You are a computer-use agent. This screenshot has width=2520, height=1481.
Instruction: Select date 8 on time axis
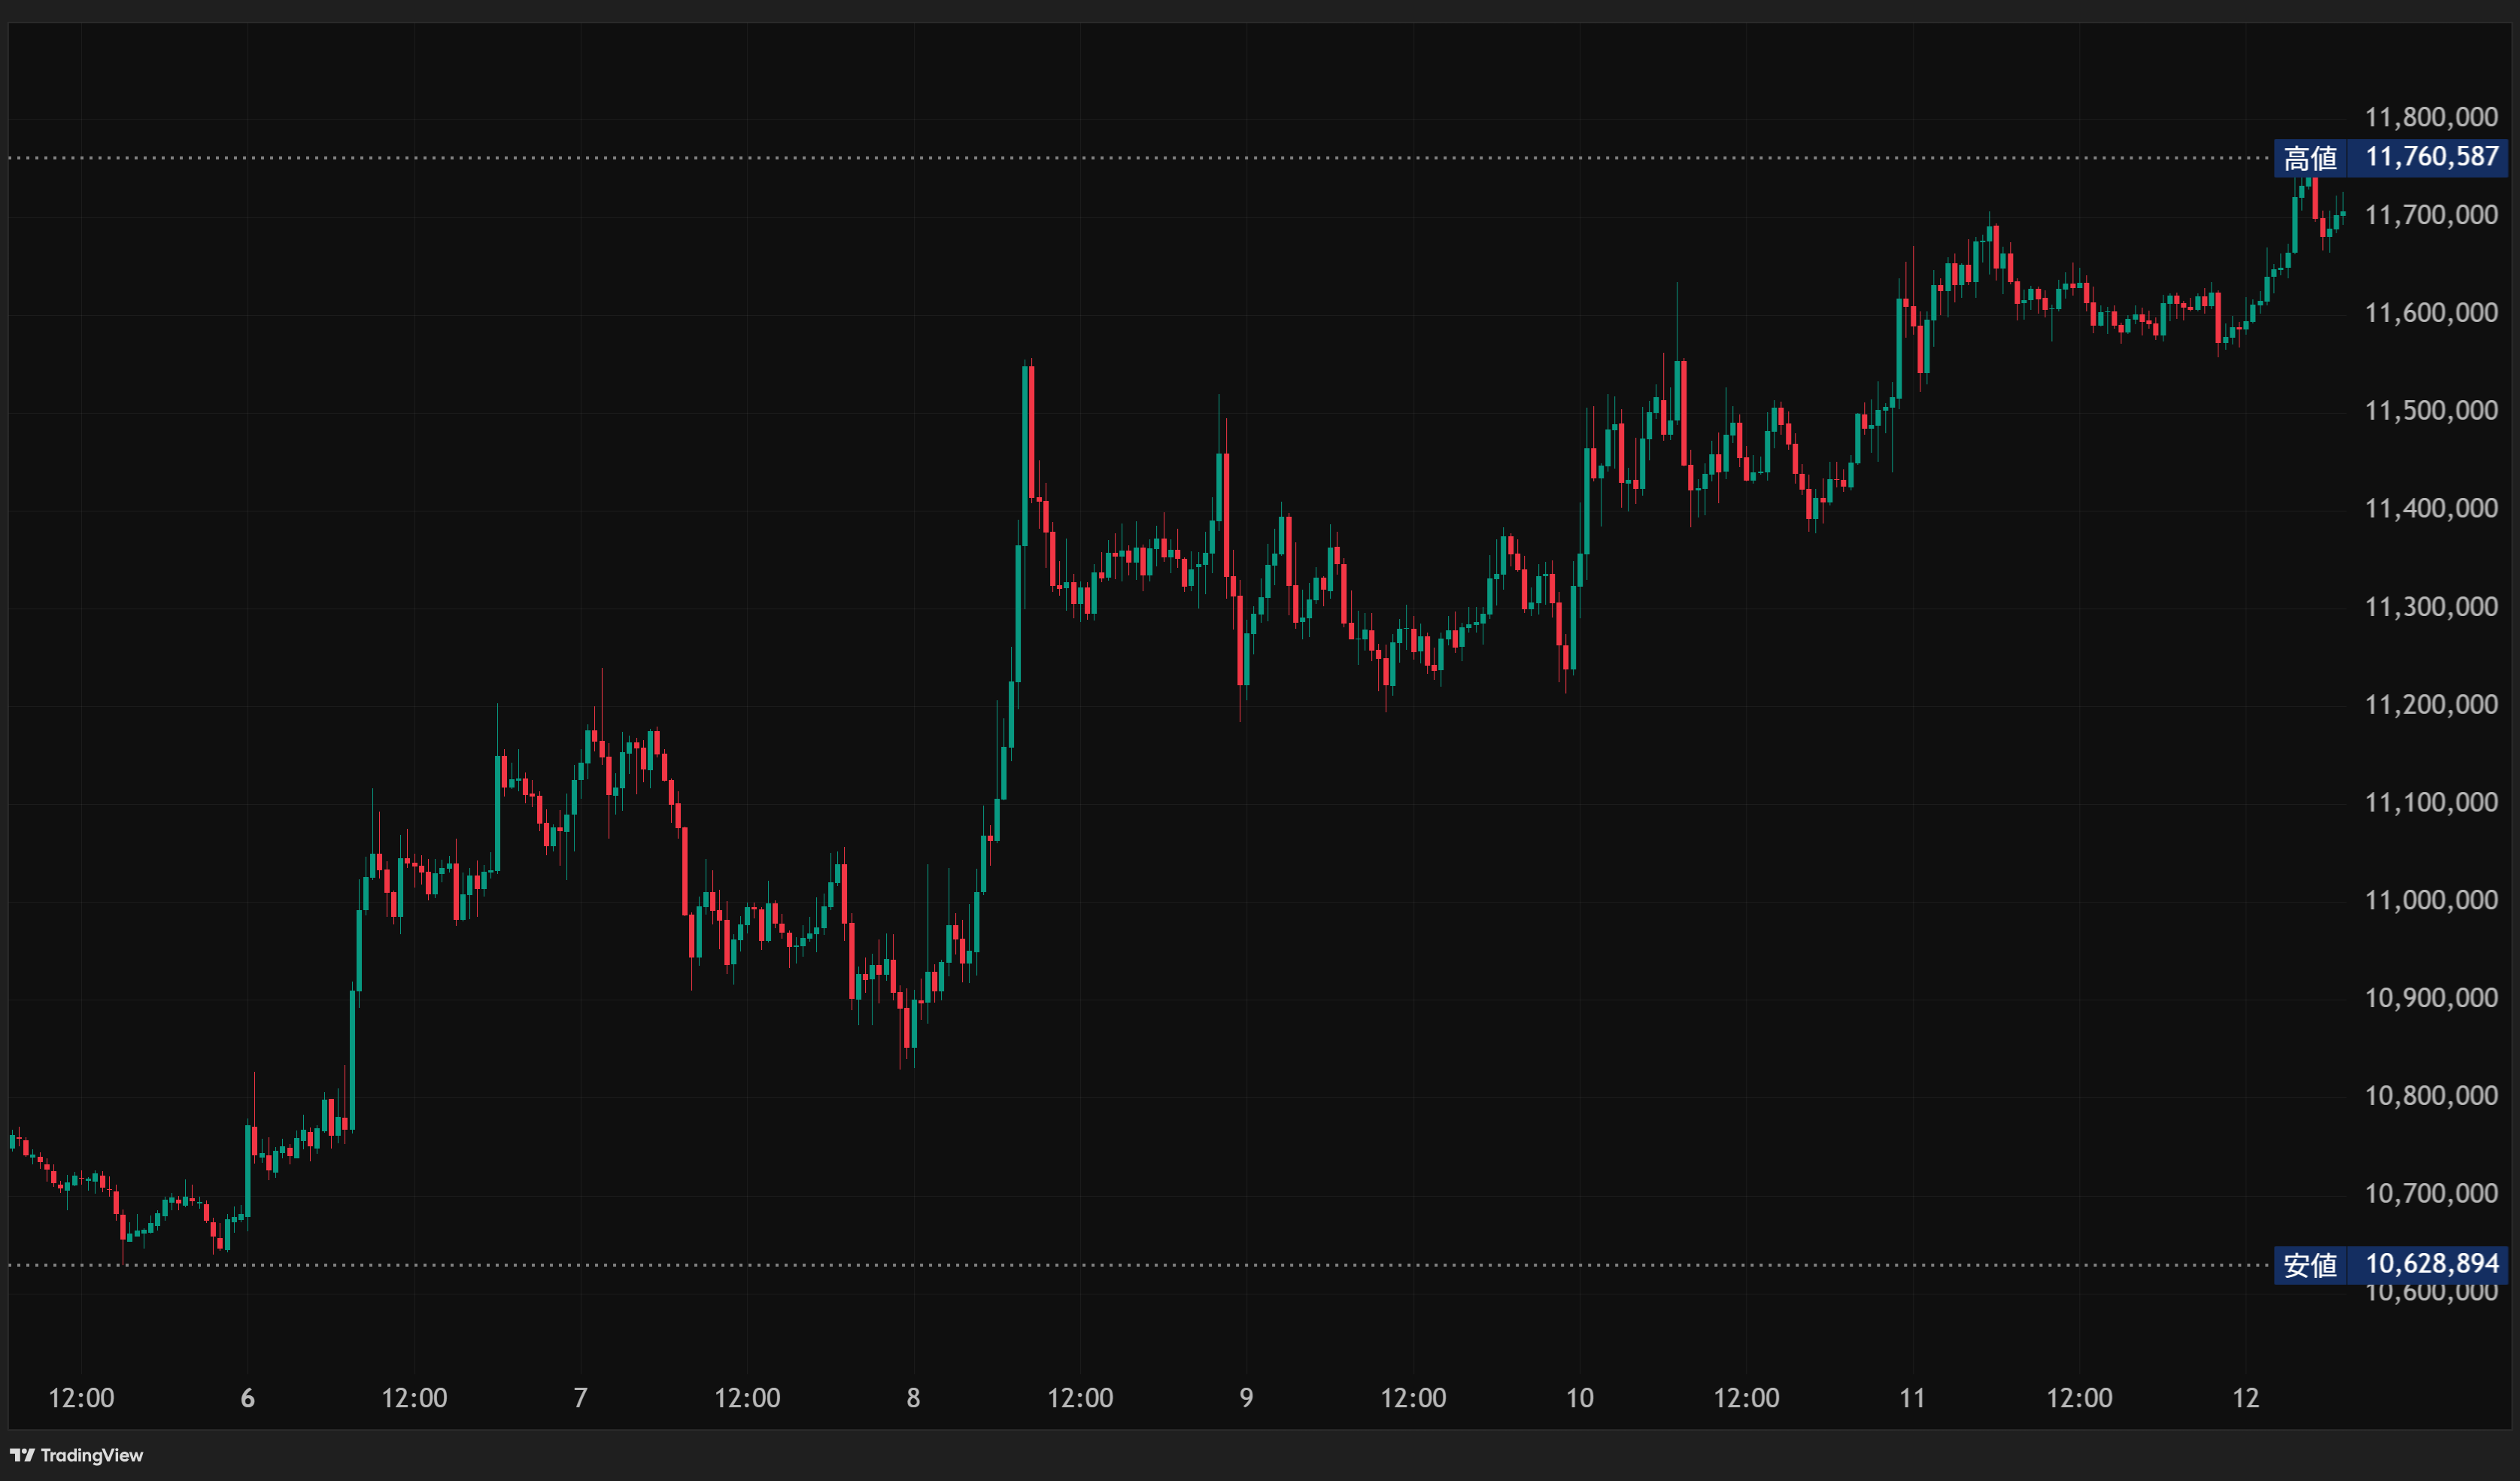tap(913, 1398)
